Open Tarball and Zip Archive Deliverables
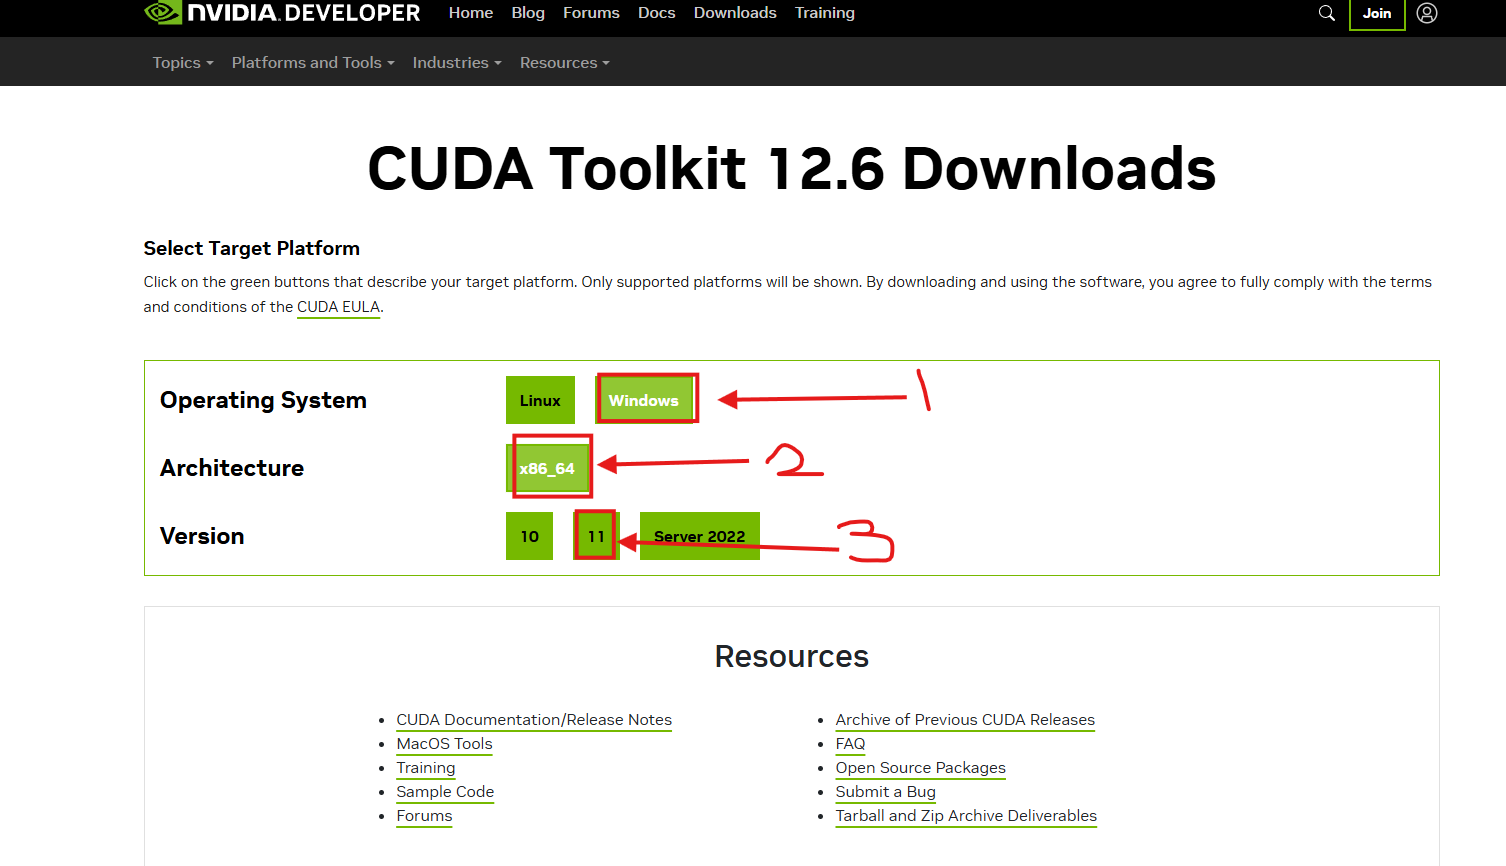Screen dimensions: 1506x866 [966, 816]
